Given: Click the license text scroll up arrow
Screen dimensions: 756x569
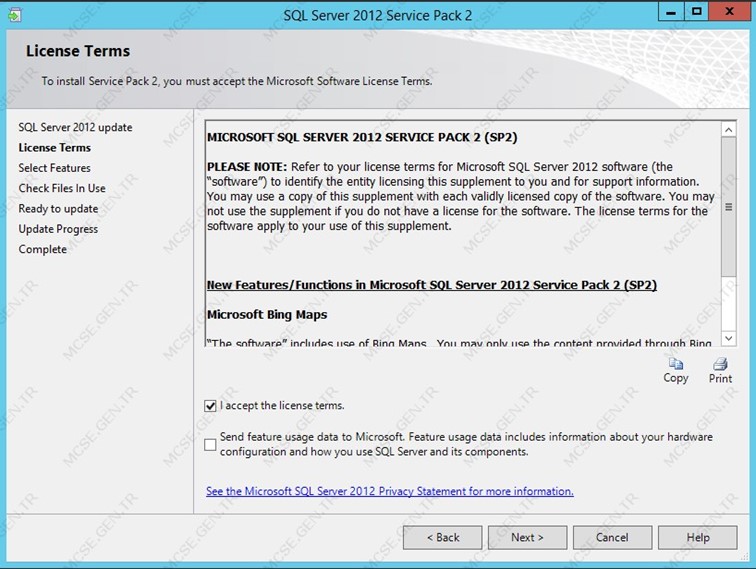Looking at the screenshot, I should point(729,130).
